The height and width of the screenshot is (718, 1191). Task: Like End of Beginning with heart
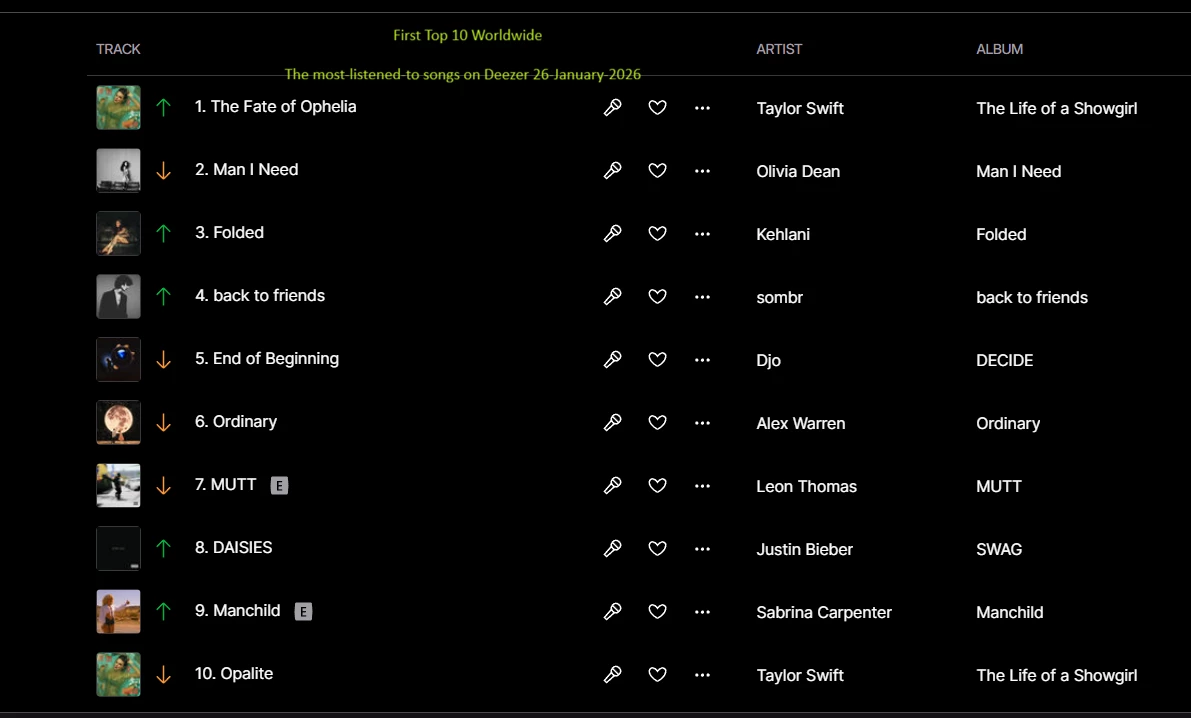pos(657,359)
